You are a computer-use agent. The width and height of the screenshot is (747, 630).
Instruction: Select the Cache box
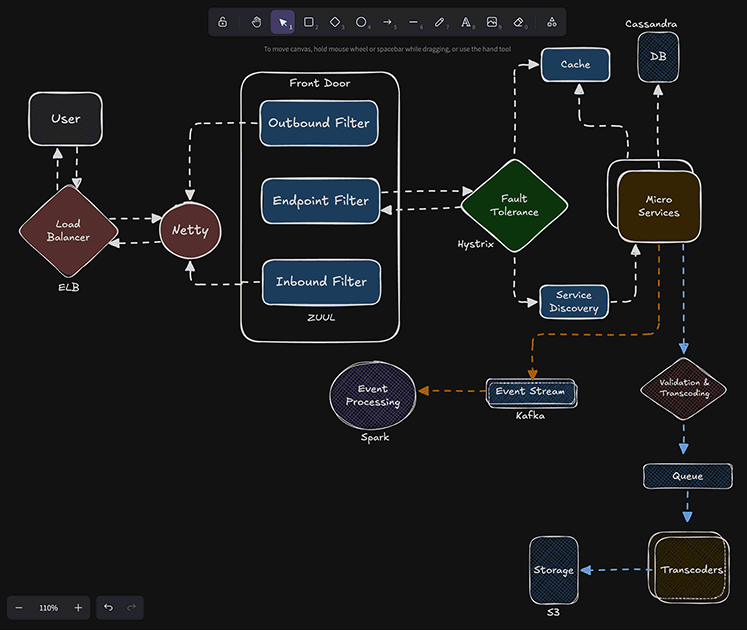pyautogui.click(x=575, y=64)
